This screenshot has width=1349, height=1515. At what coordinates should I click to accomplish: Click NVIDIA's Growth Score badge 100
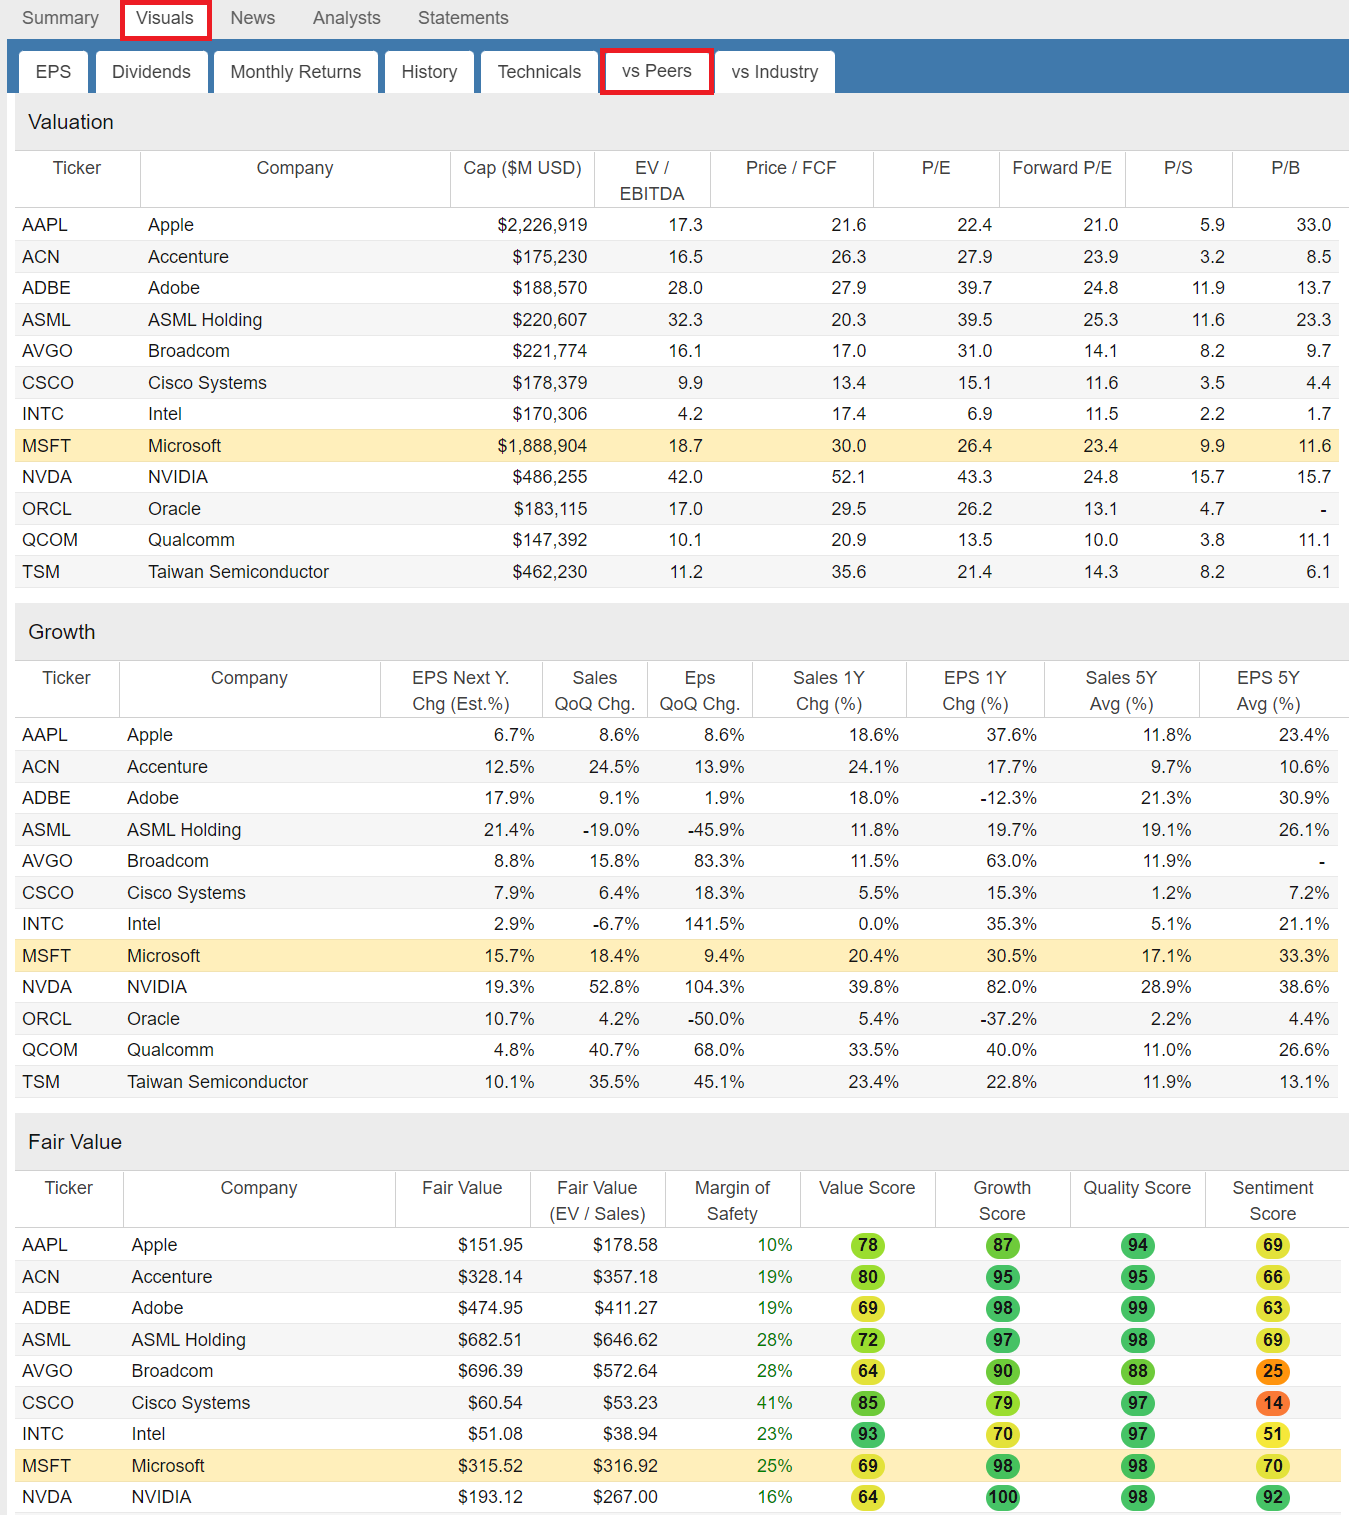(1003, 1497)
